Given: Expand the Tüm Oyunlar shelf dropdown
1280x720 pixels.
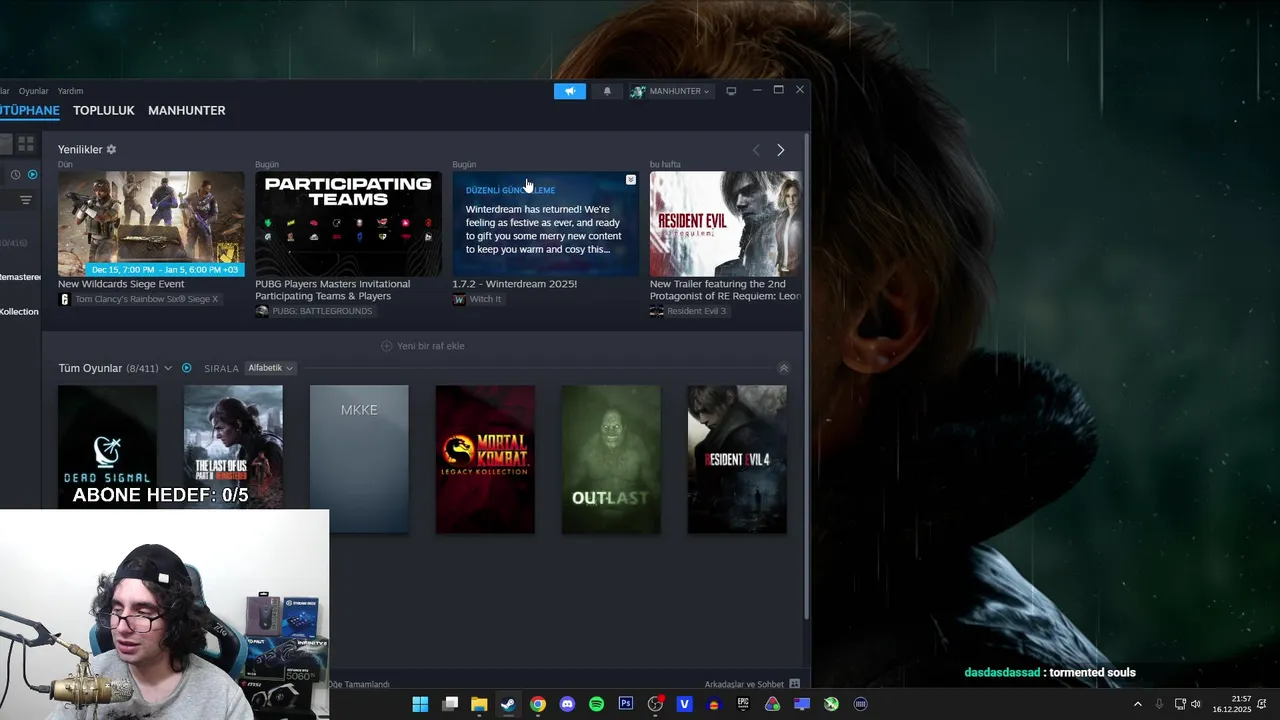Looking at the screenshot, I should 168,368.
